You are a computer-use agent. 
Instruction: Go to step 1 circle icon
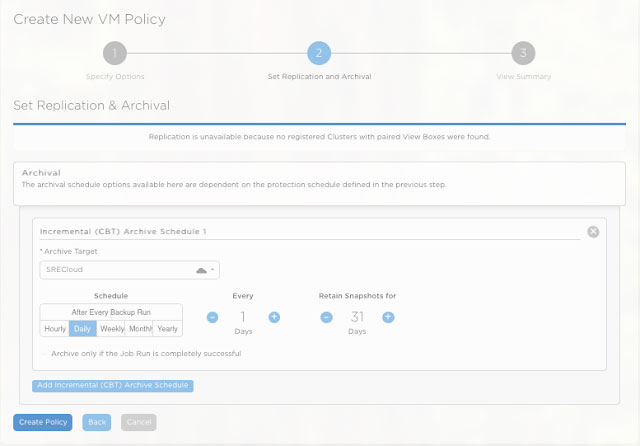click(115, 53)
